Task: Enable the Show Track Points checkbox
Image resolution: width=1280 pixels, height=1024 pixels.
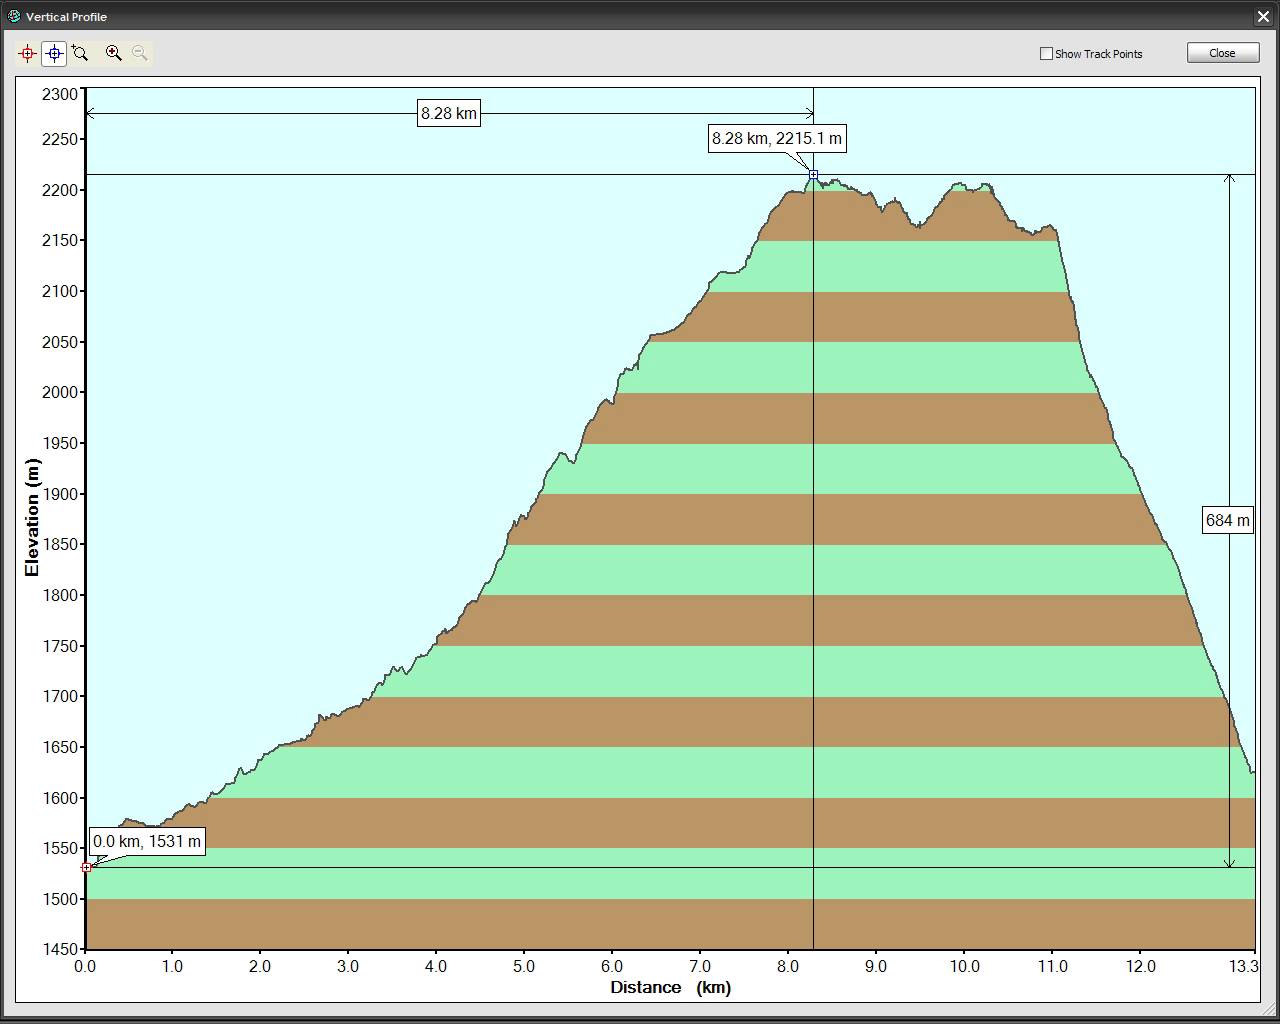Action: point(1046,54)
